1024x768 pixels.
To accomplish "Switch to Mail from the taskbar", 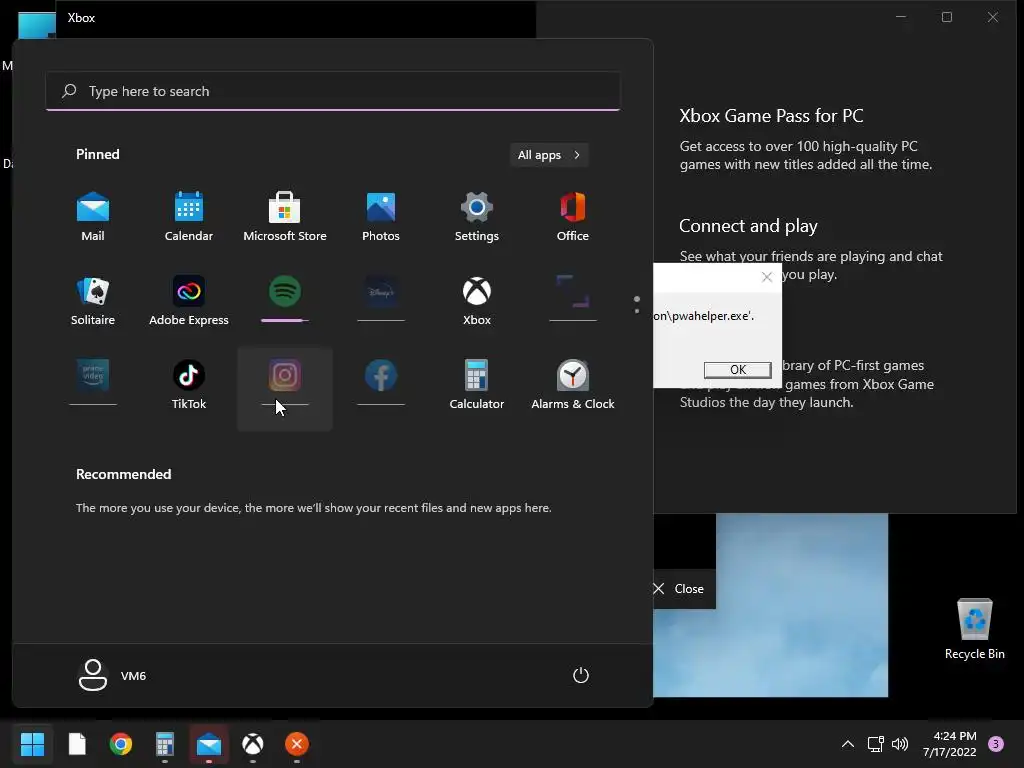I will point(209,743).
